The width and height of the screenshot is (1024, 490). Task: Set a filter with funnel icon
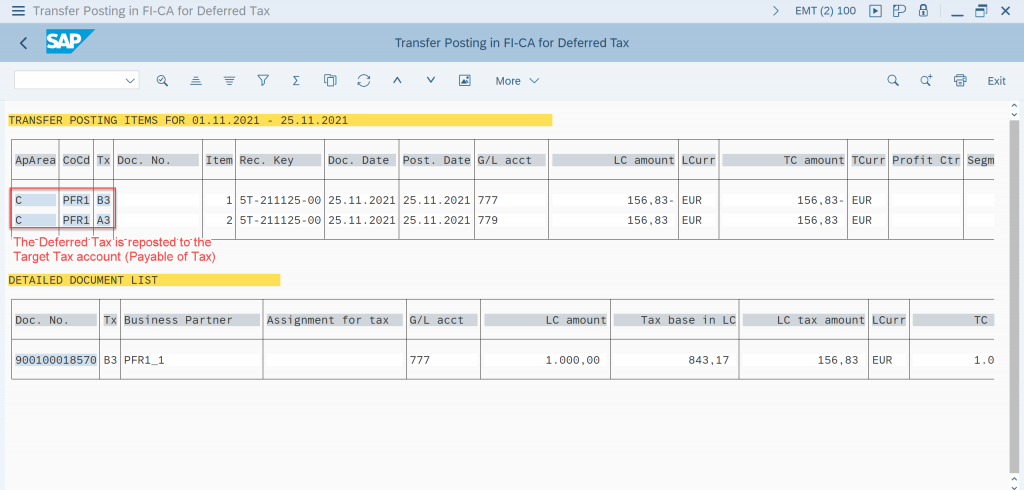[263, 80]
